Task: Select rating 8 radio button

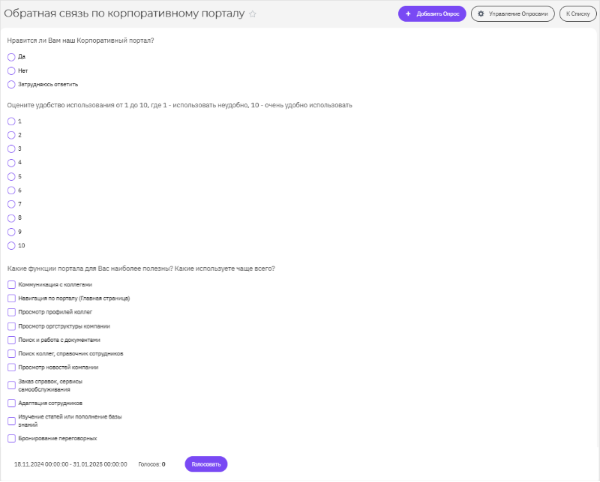Action: [11, 218]
